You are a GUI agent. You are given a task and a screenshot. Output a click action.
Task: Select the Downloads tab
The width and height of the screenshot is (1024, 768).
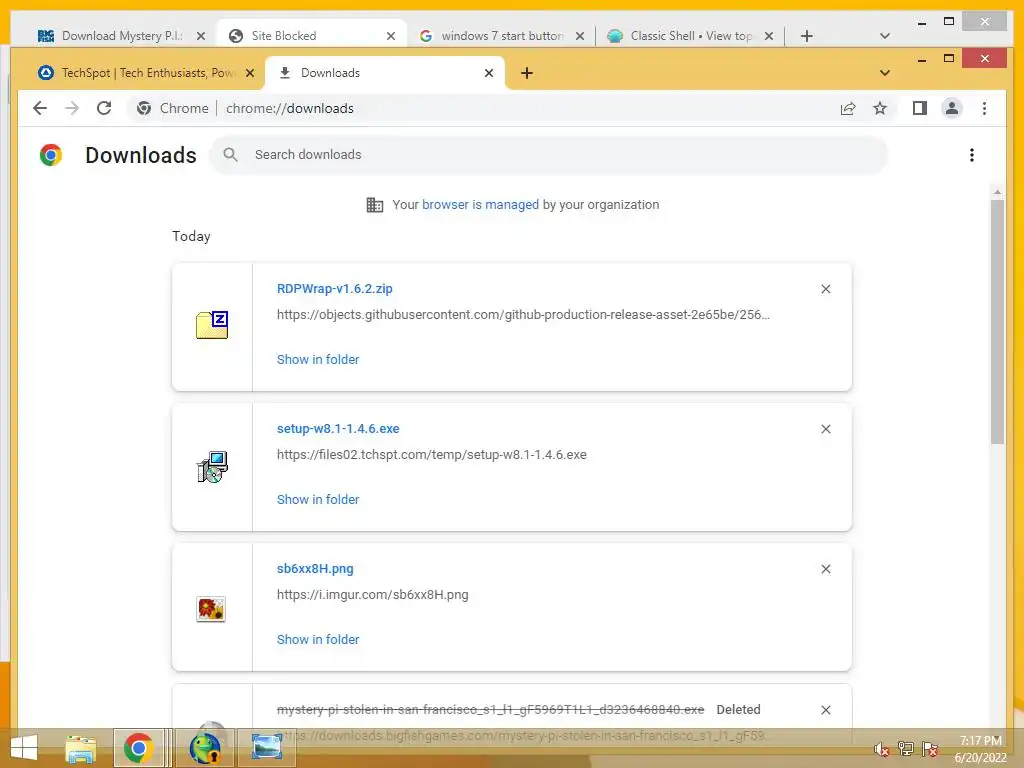pos(384,73)
